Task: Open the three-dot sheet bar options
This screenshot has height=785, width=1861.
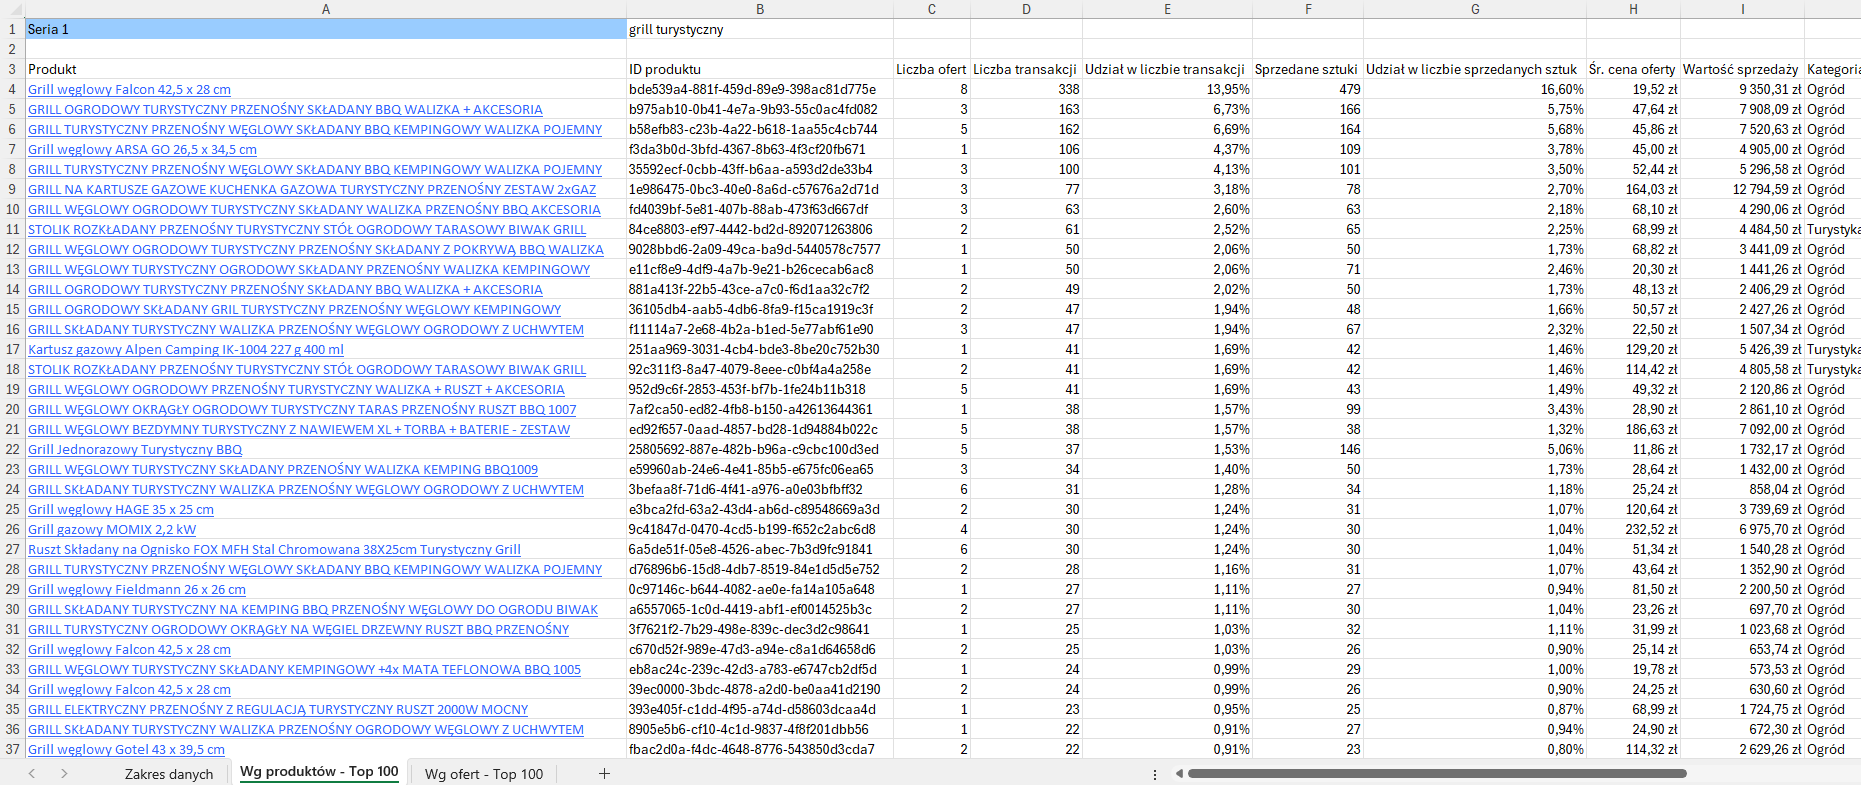Action: (1155, 774)
